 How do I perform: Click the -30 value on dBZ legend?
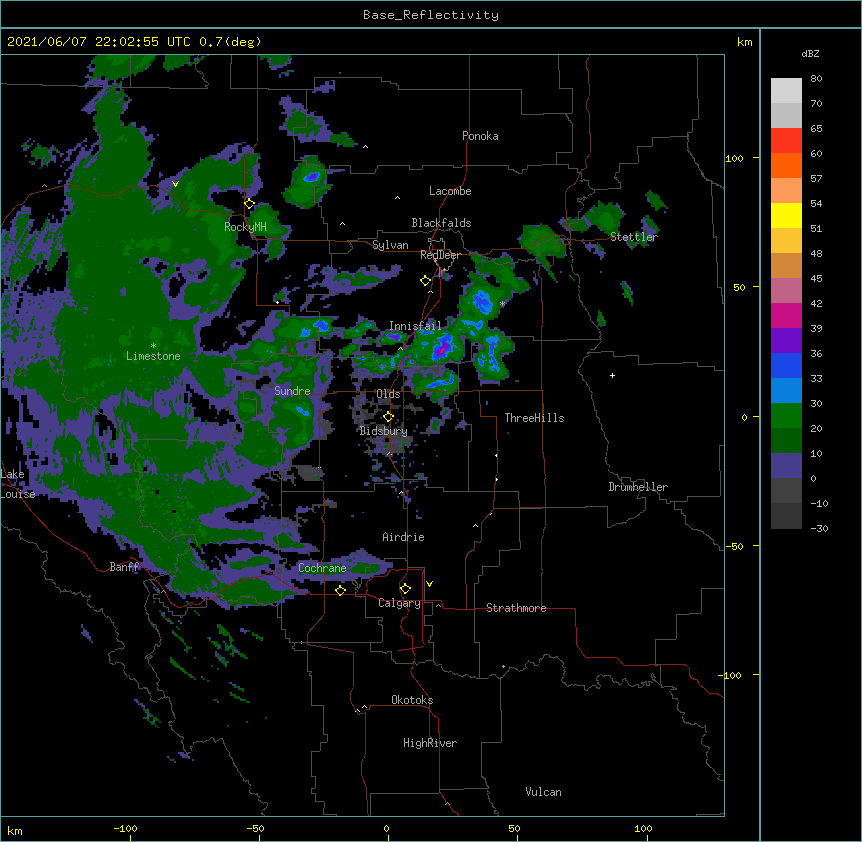819,528
